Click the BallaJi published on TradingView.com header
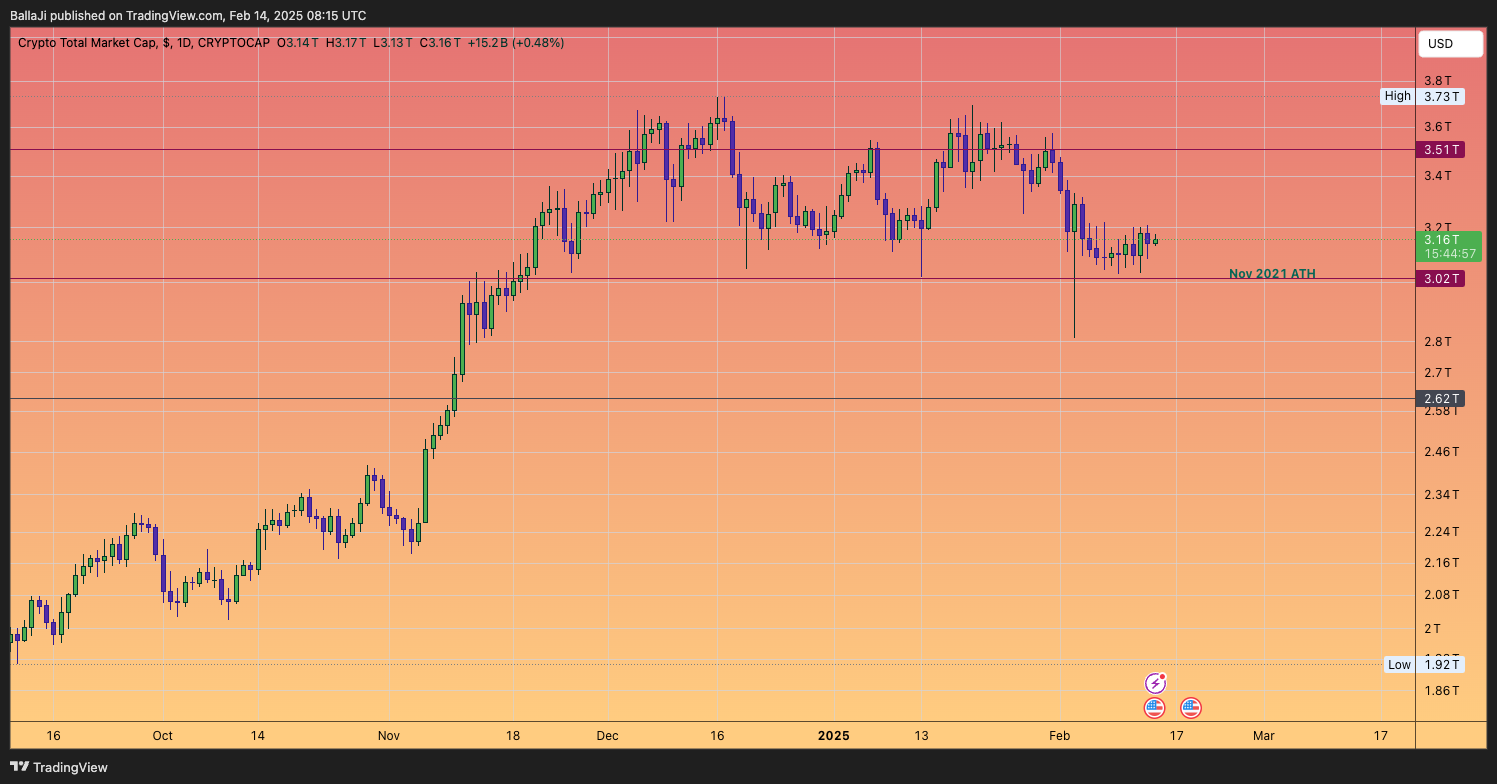 pos(188,15)
